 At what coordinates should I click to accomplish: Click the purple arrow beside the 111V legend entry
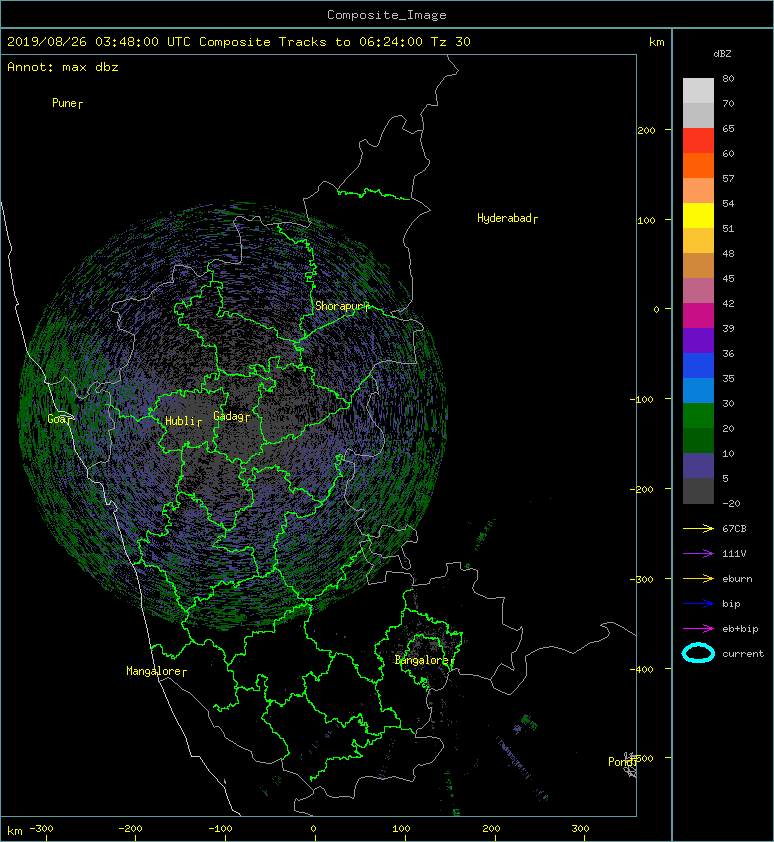pos(698,554)
